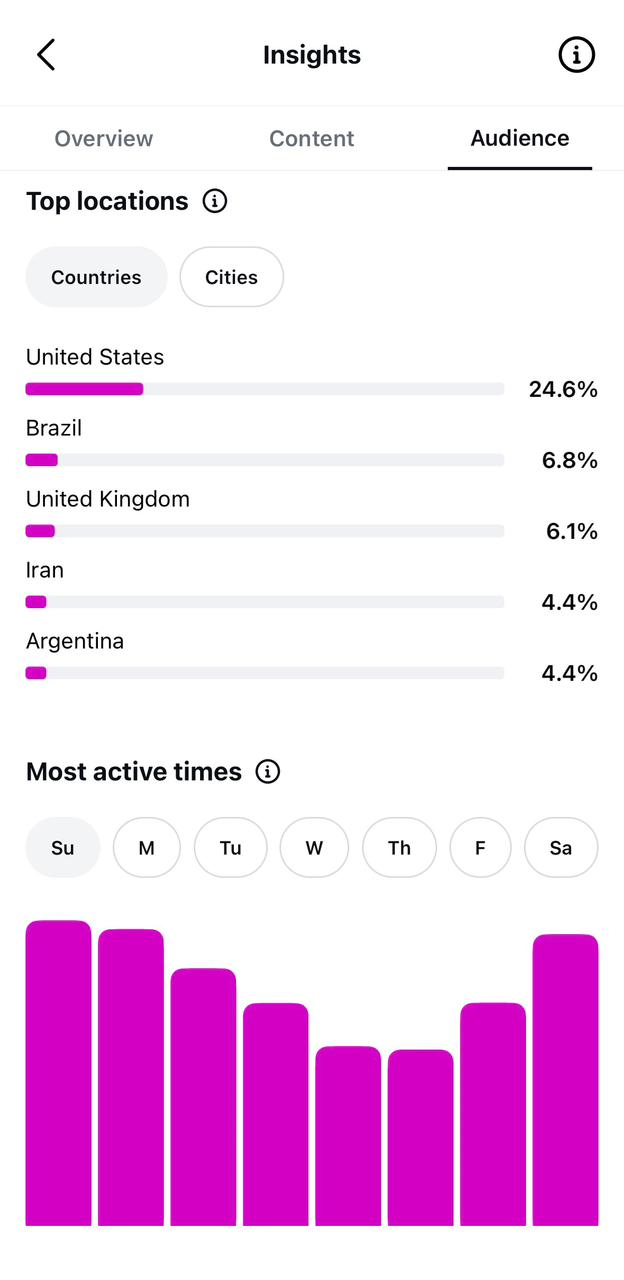
Task: Switch to the Overview tab
Action: coord(104,138)
